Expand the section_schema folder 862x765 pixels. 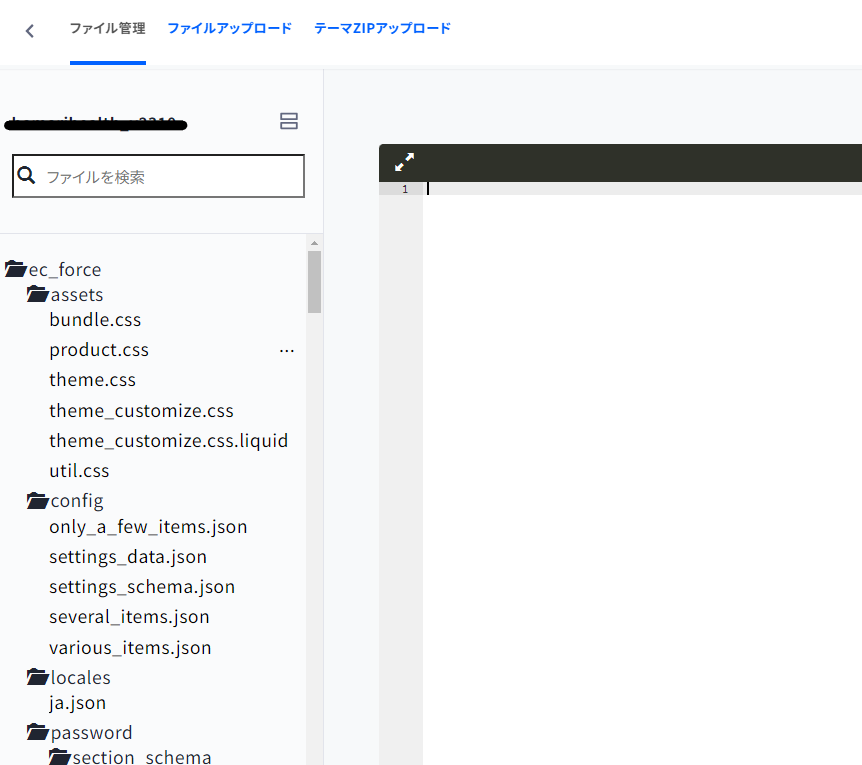[x=60, y=757]
